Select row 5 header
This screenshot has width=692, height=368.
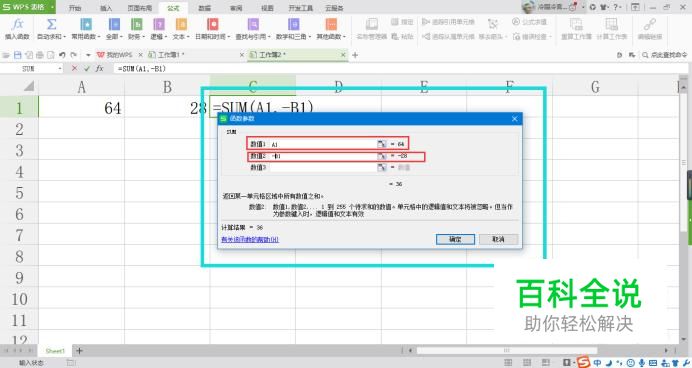point(19,193)
